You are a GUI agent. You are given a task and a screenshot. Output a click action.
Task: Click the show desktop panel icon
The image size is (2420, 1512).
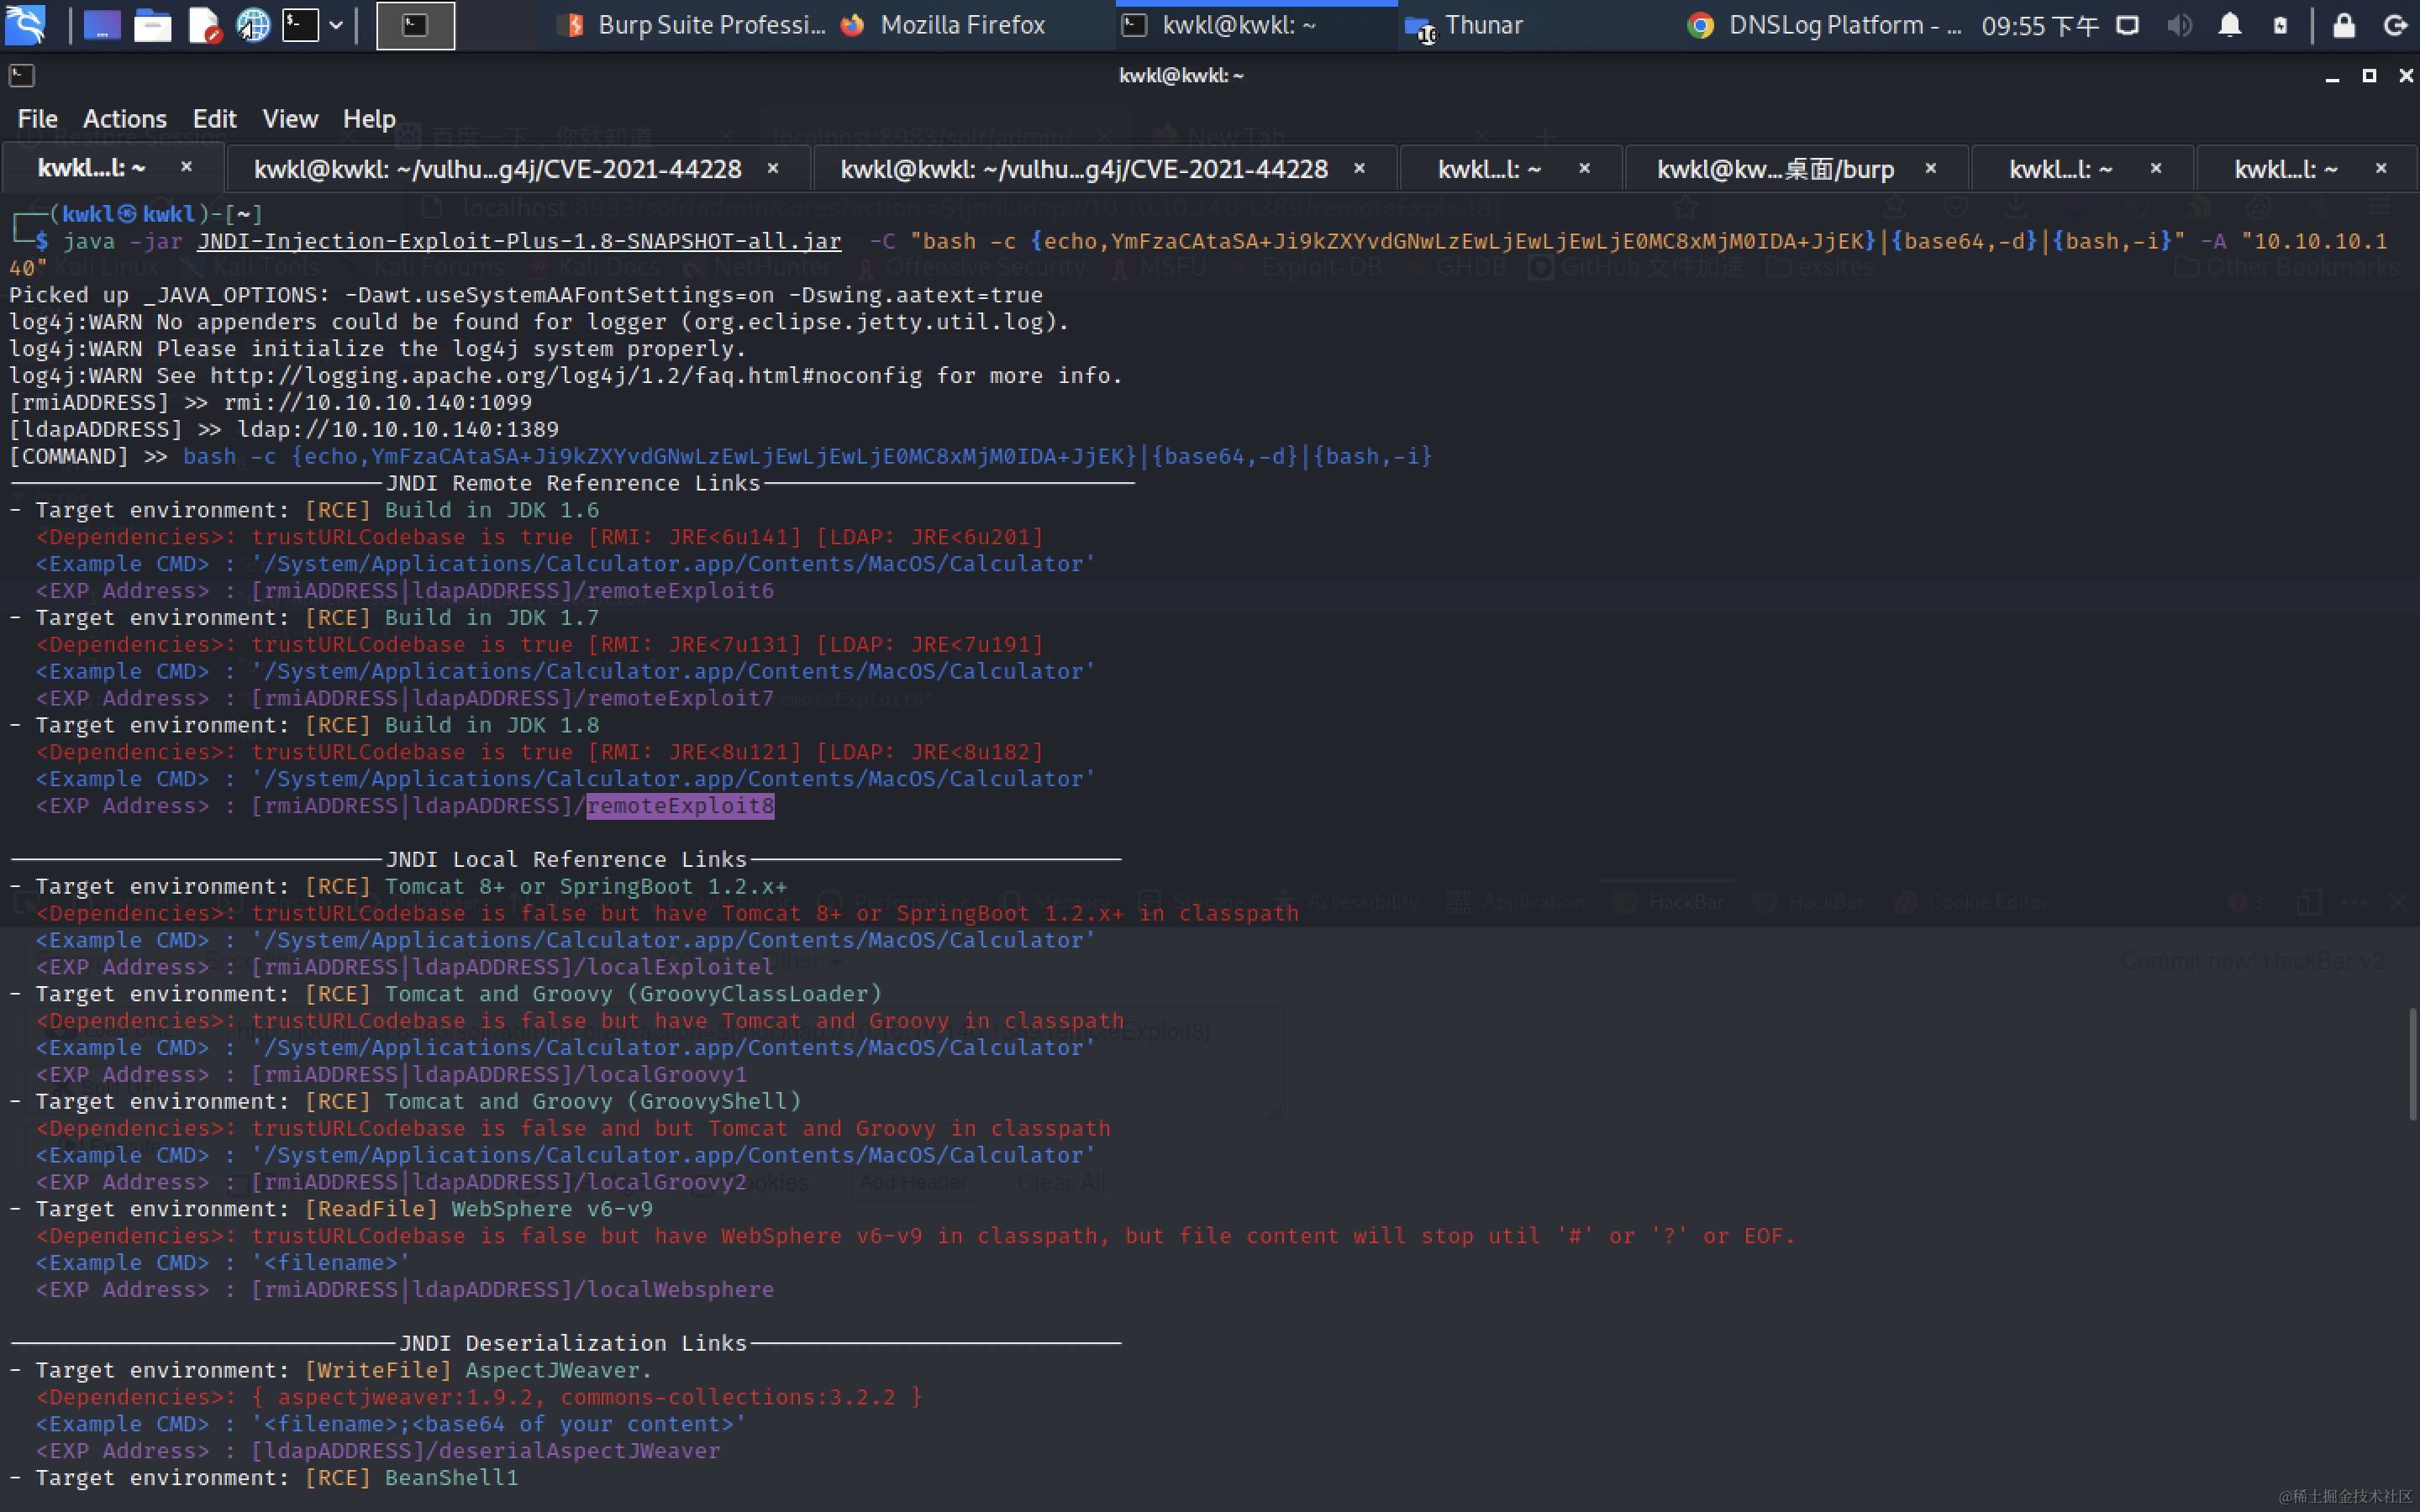point(102,25)
